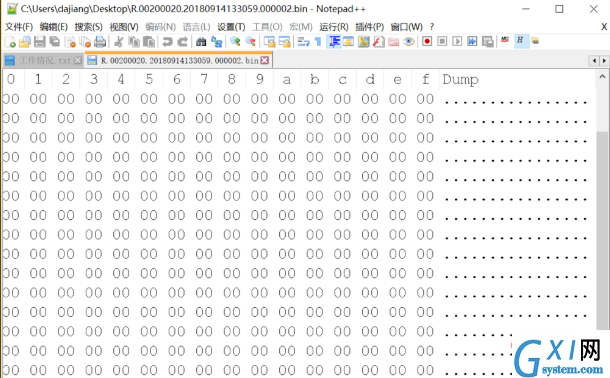Click the Redo arrow icon
The width and height of the screenshot is (610, 378).
[182, 42]
